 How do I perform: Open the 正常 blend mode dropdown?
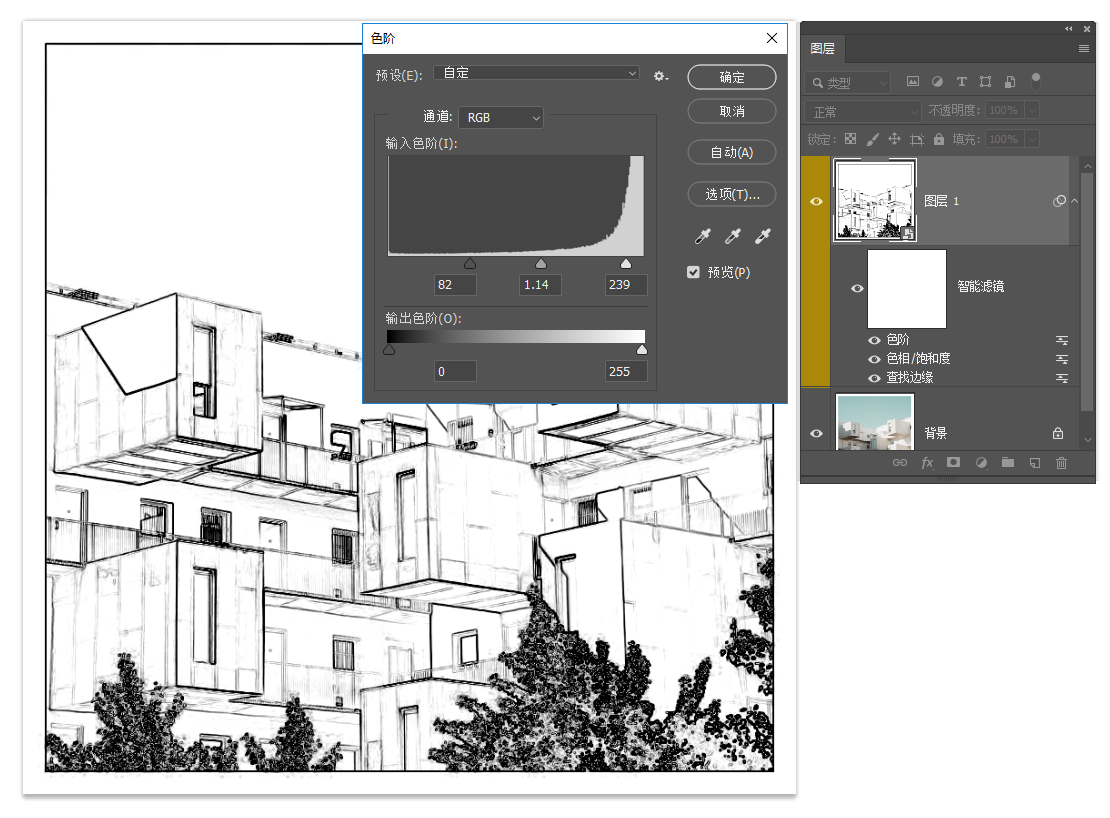coord(863,111)
